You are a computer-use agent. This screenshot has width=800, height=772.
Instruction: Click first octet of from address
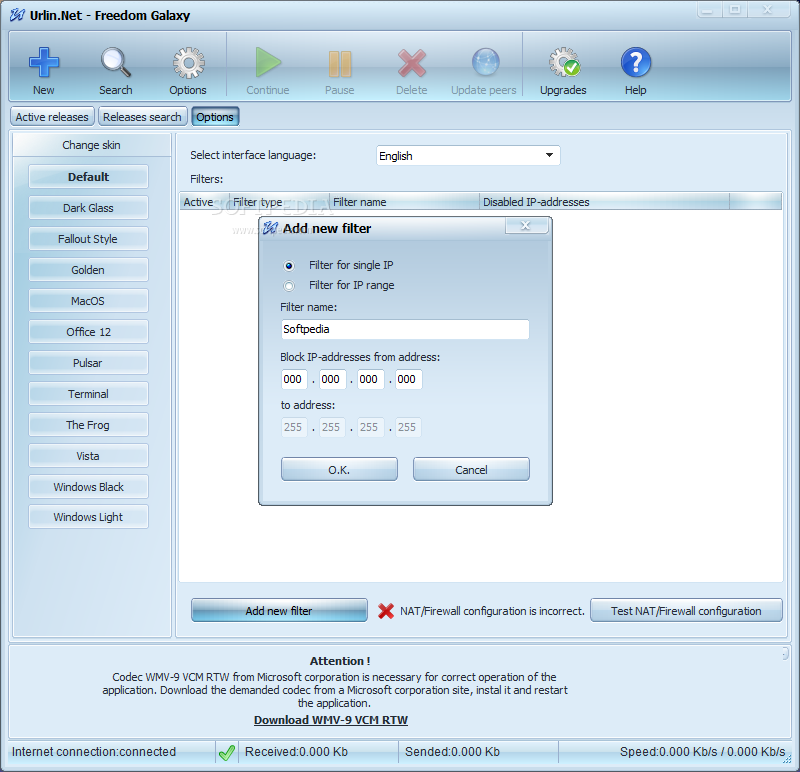[294, 379]
